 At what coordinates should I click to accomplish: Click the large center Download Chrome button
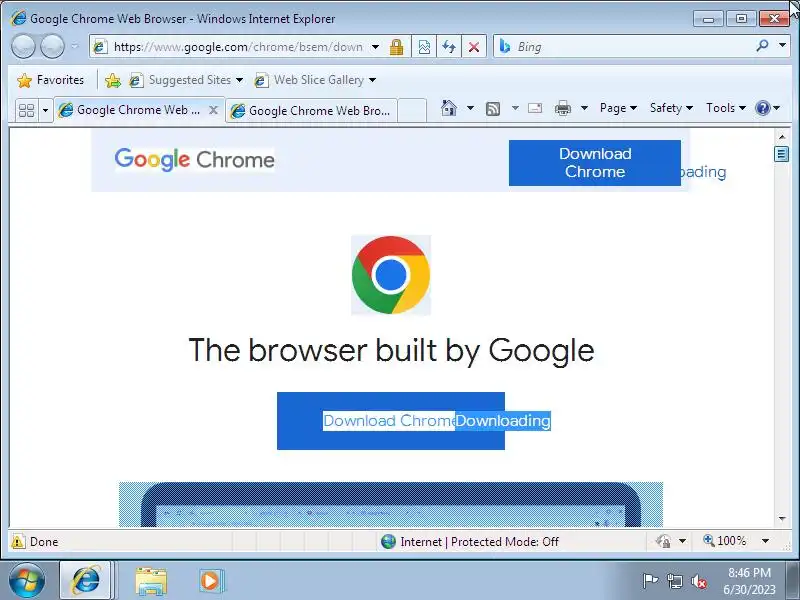(391, 421)
